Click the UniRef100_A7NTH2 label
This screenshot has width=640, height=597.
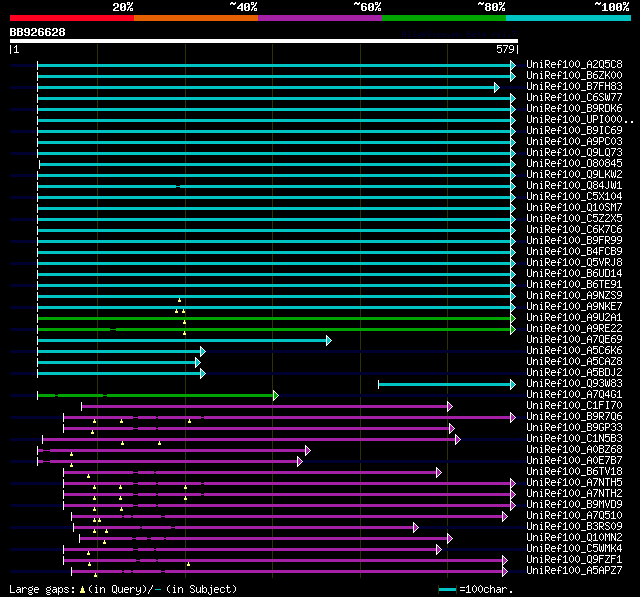pyautogui.click(x=574, y=494)
